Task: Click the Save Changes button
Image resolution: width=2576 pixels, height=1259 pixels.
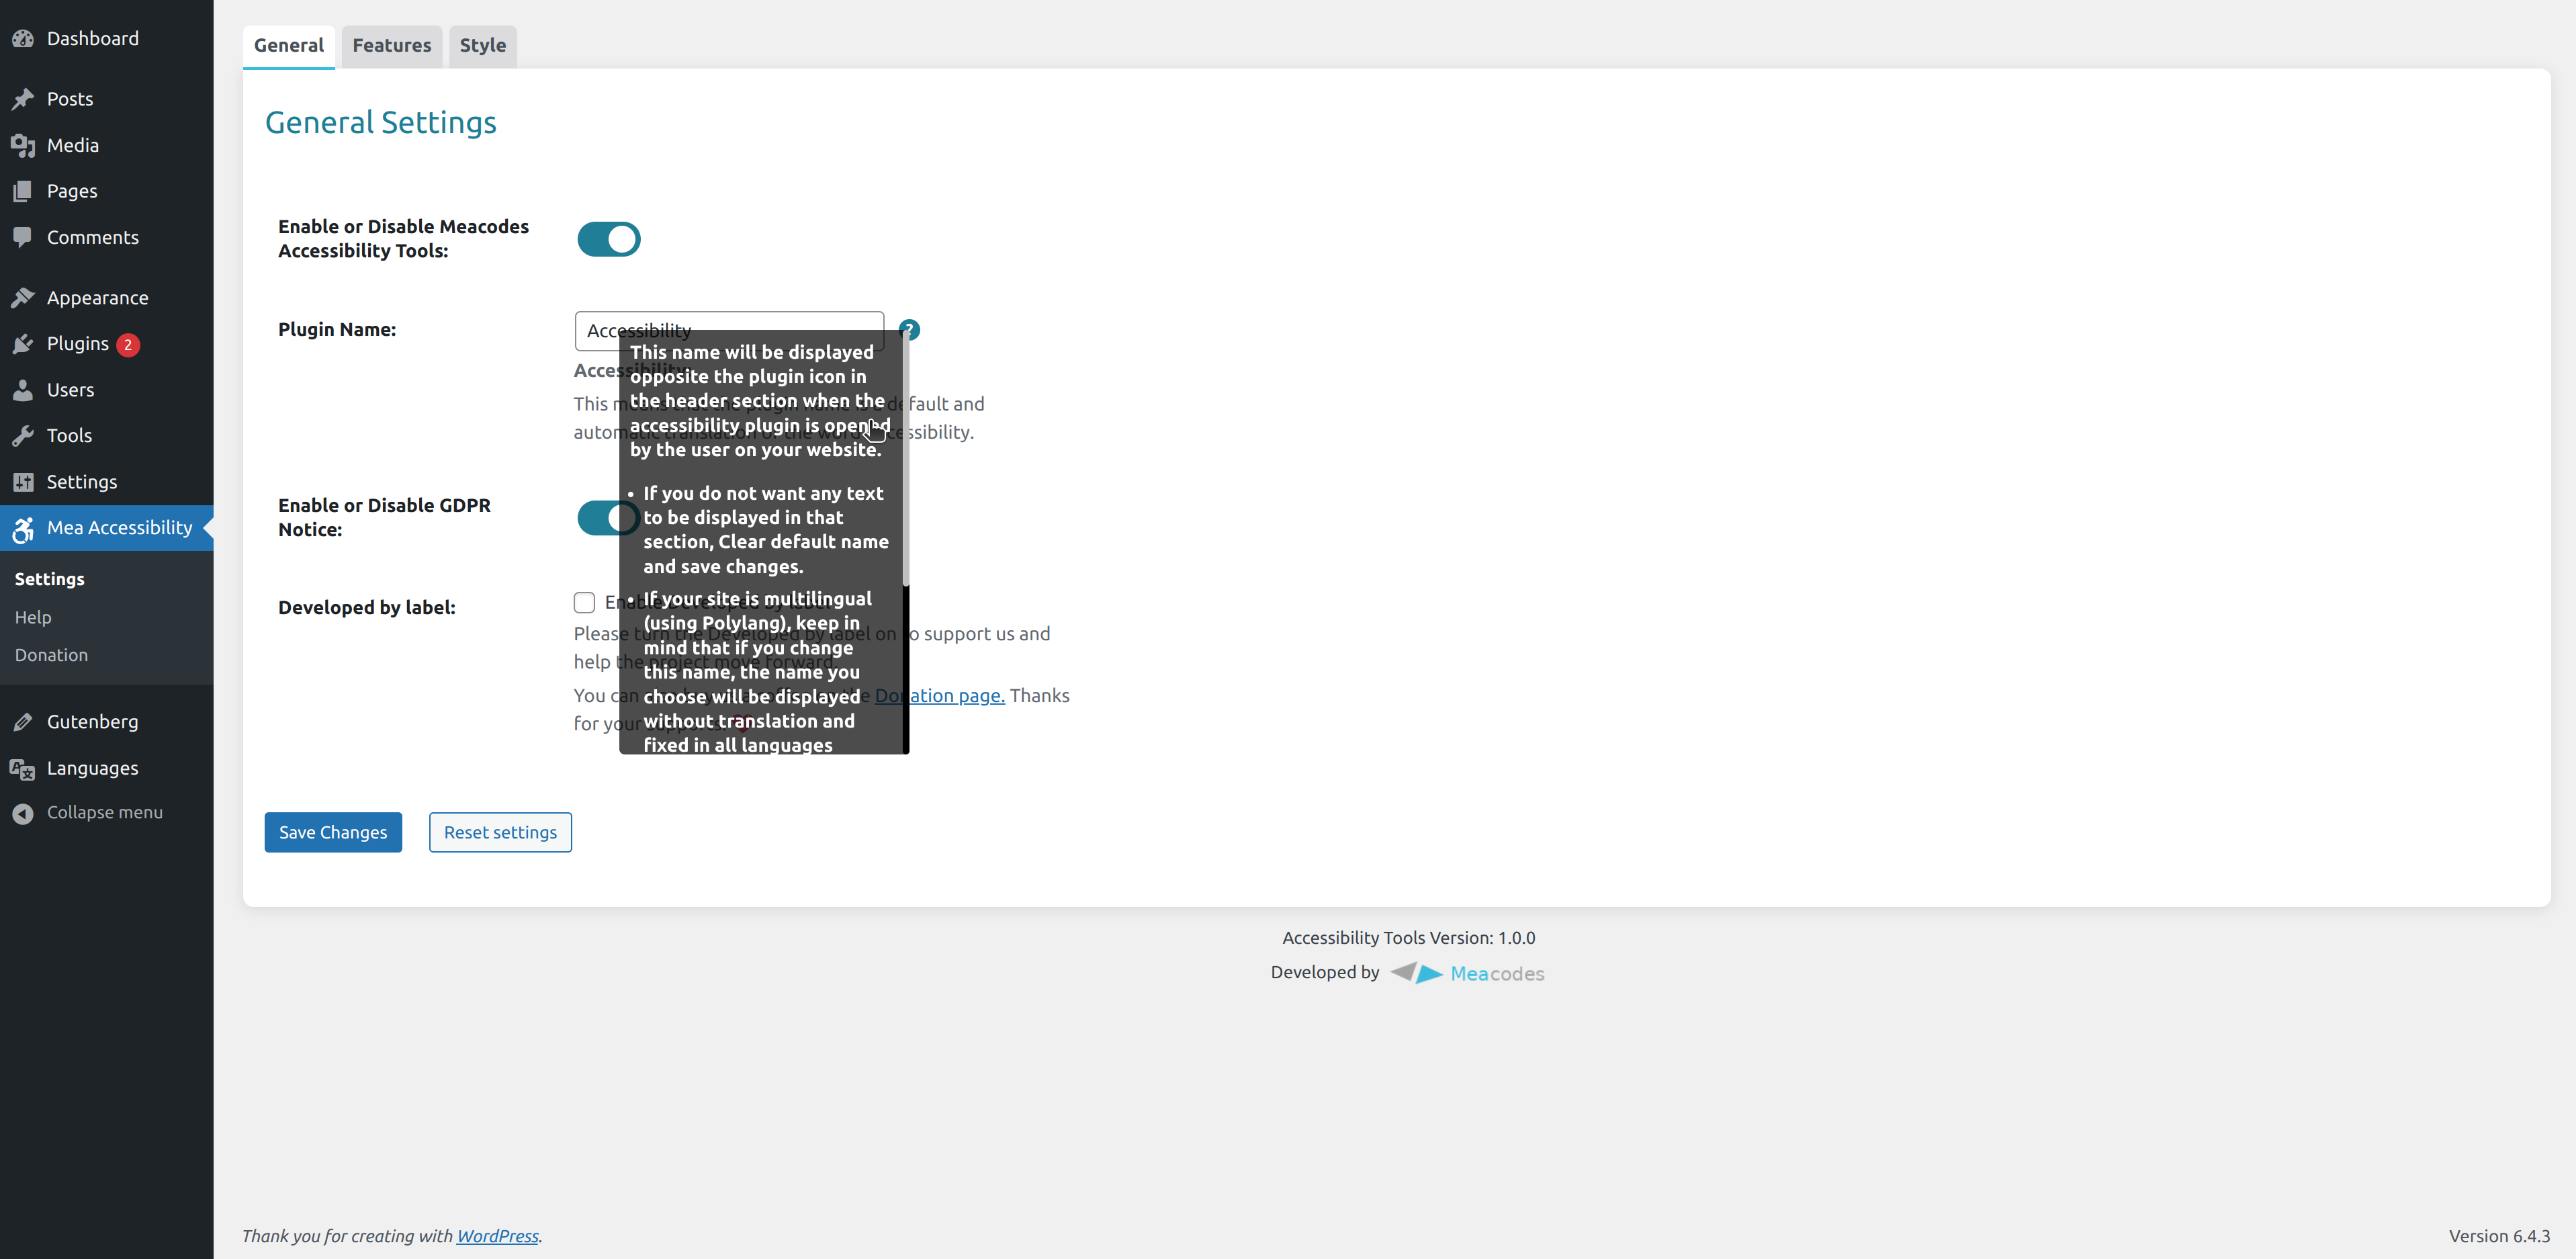Action: point(333,832)
